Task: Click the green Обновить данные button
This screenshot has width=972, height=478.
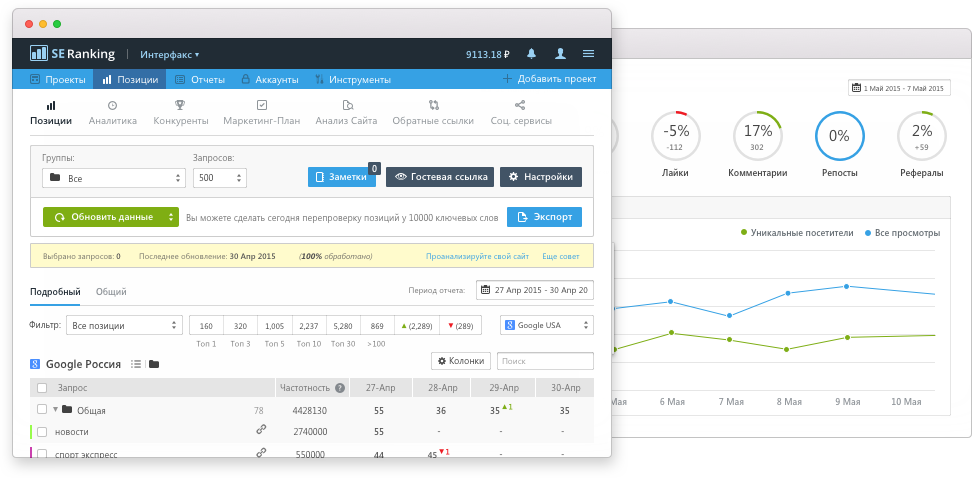Action: pyautogui.click(x=111, y=217)
